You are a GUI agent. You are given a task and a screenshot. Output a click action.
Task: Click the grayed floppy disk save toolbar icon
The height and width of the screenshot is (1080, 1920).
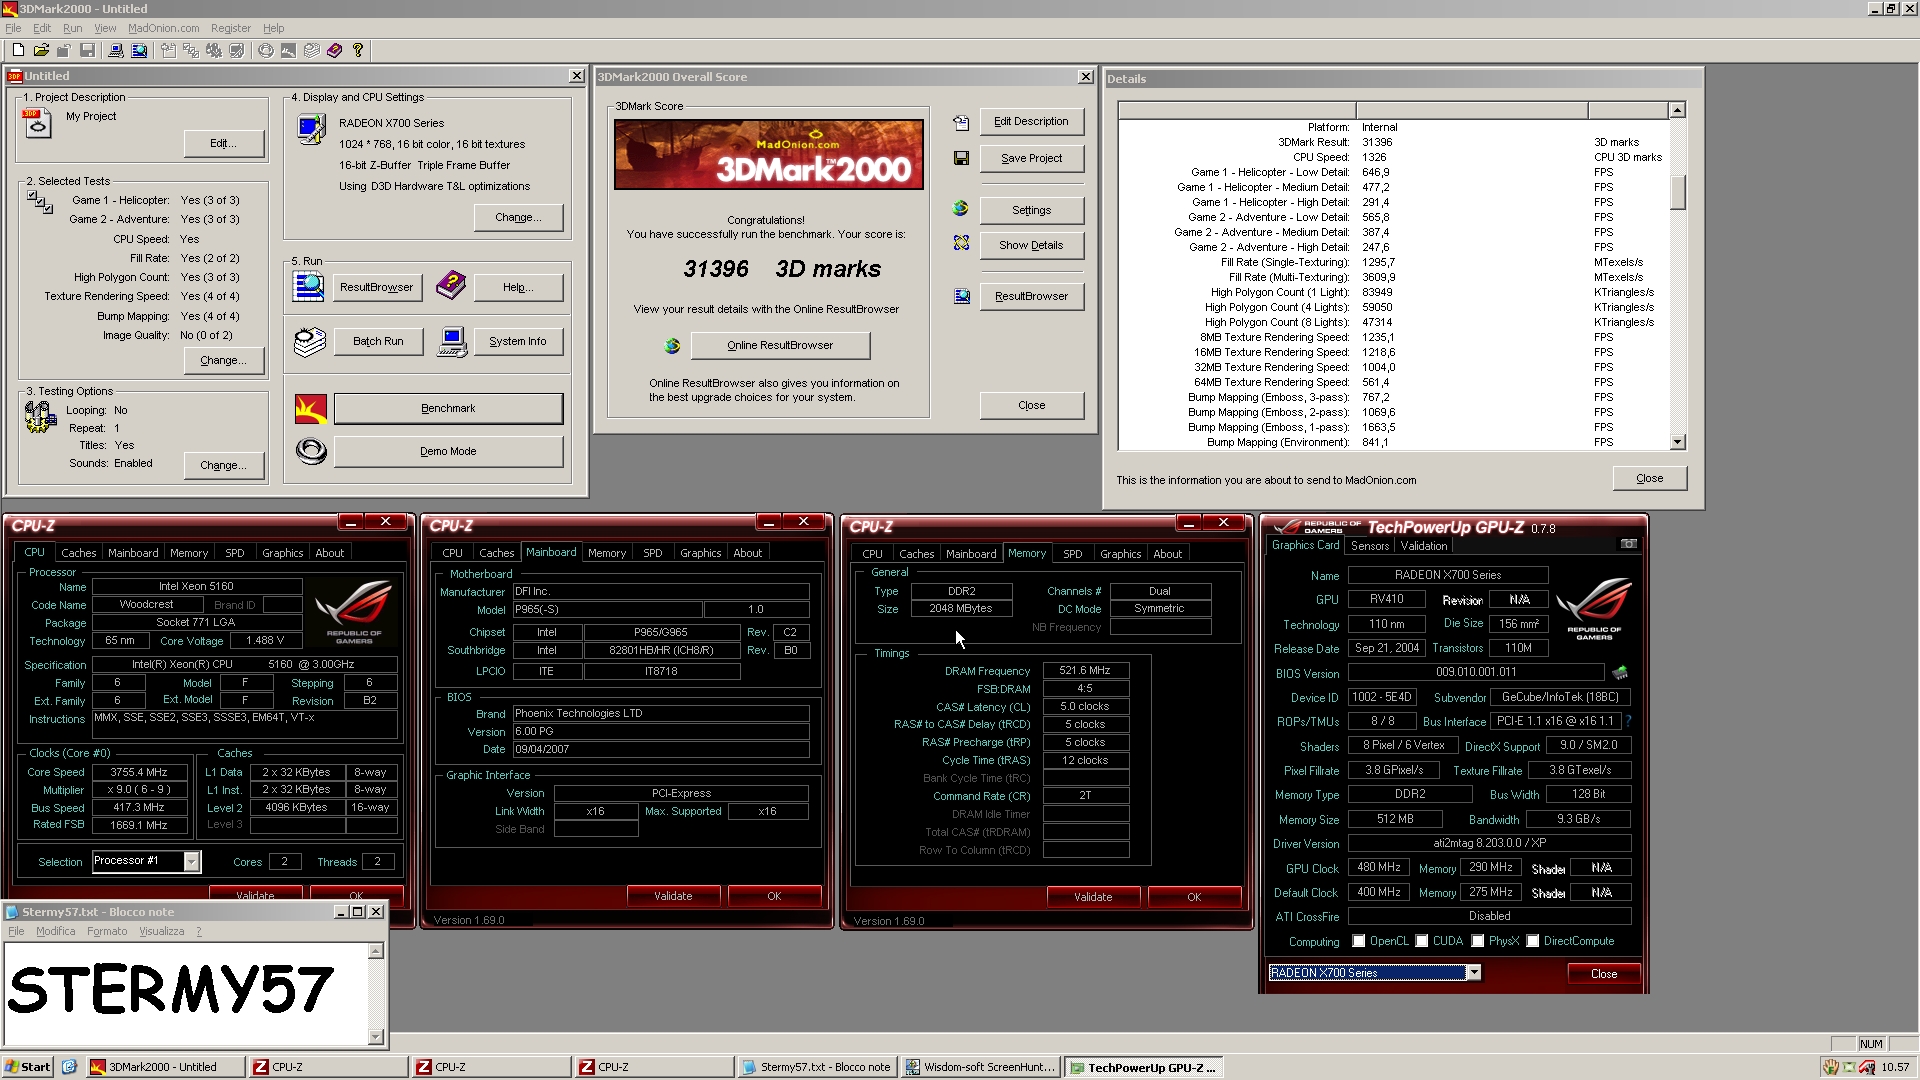(87, 50)
